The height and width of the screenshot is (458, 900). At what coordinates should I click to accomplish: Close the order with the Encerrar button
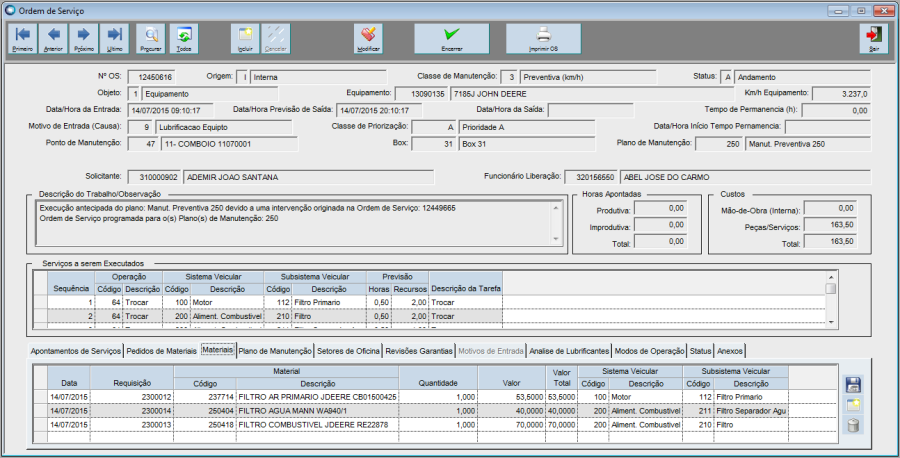pos(451,38)
